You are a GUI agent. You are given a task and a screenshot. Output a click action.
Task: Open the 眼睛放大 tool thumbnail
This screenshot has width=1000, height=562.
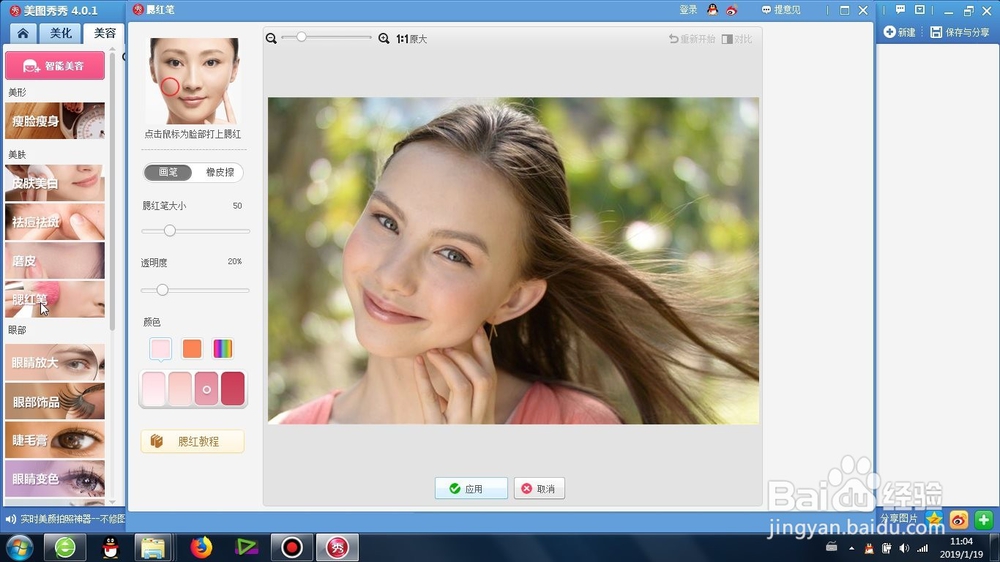click(55, 362)
